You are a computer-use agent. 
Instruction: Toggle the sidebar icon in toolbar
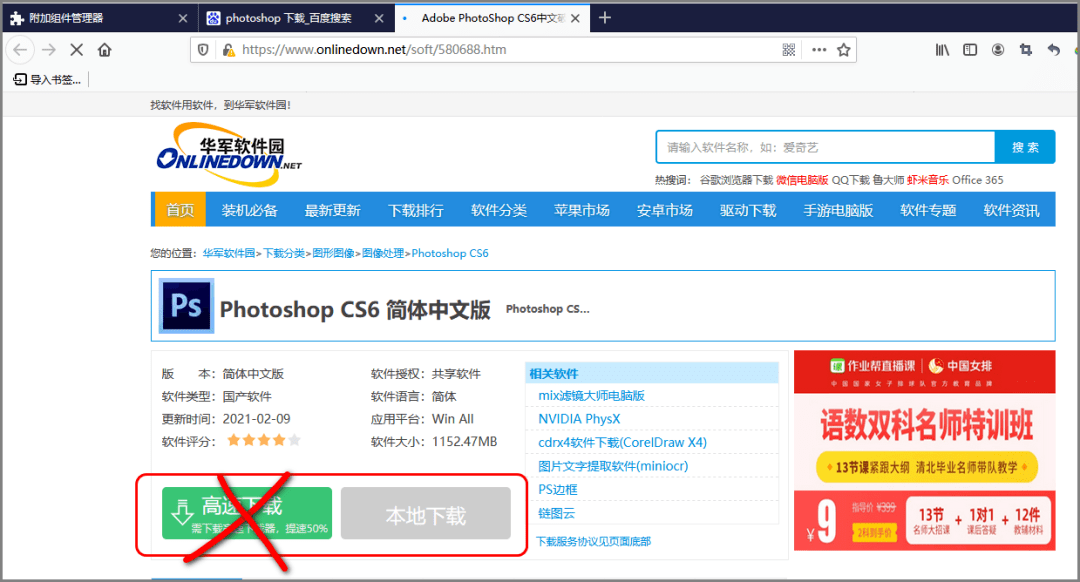tap(970, 50)
